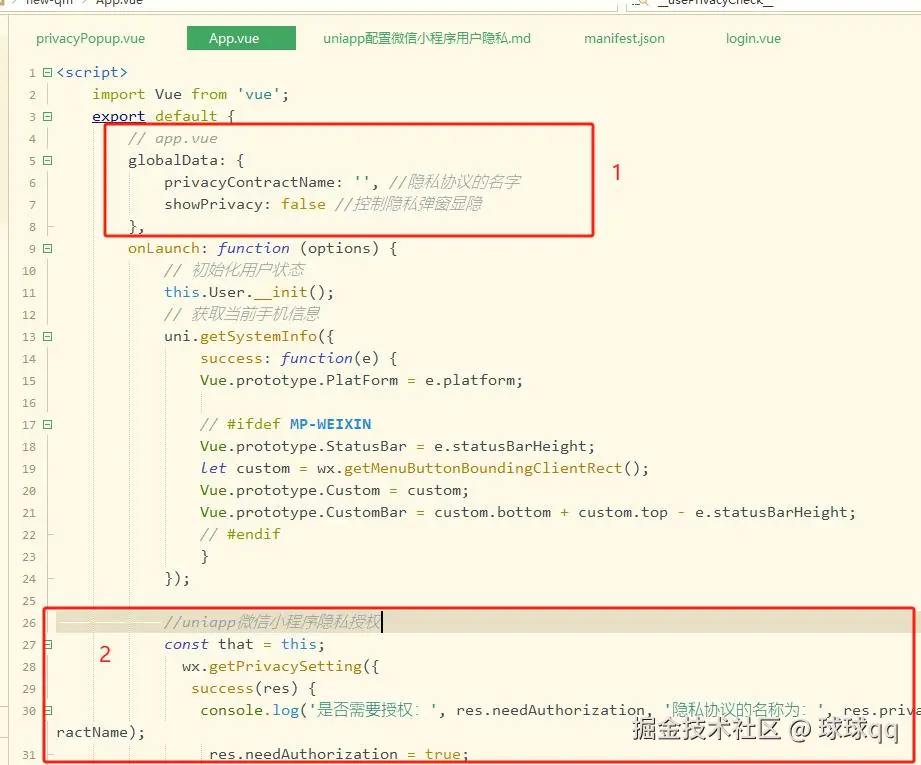This screenshot has width=921, height=765.
Task: Collapse the onLaunch function fold on line 9
Action: pyautogui.click(x=48, y=249)
